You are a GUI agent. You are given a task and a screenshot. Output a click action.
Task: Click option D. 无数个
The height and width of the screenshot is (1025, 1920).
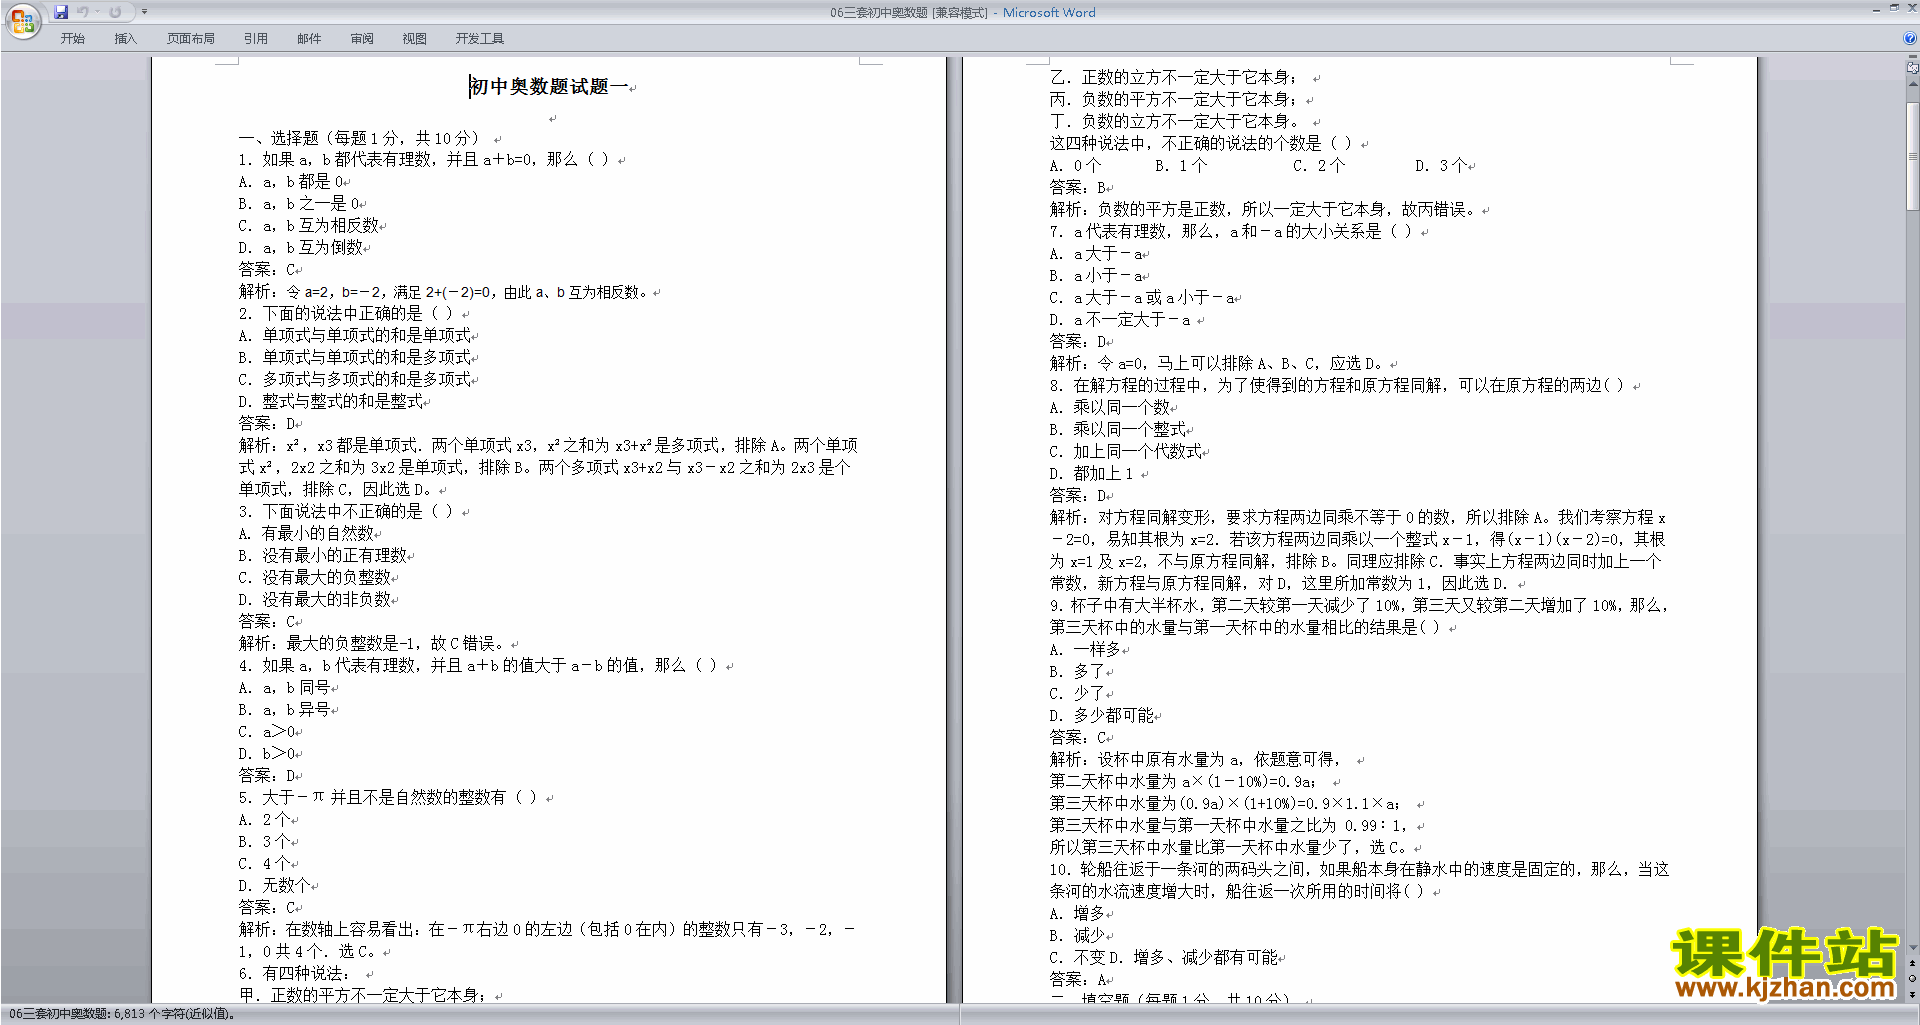pos(274,886)
